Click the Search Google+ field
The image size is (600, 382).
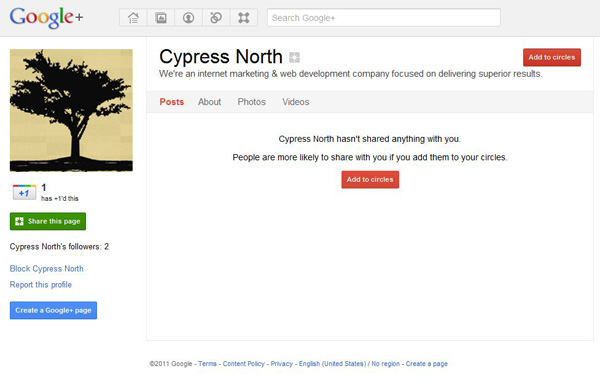(384, 18)
